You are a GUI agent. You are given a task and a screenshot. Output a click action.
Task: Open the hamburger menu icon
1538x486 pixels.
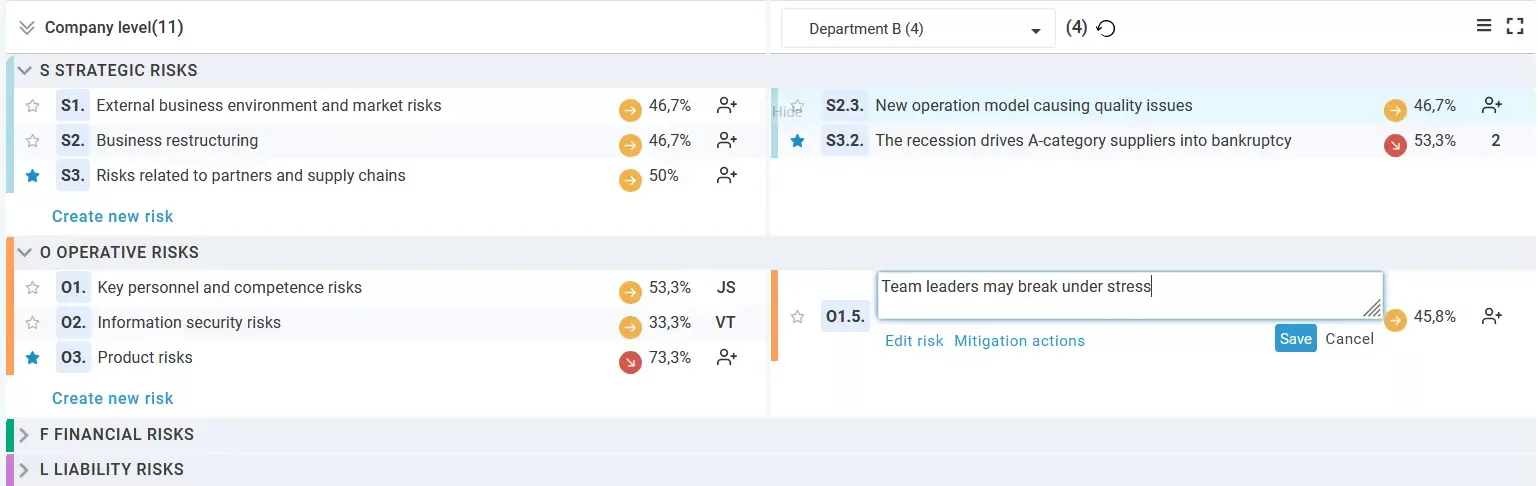click(1484, 27)
